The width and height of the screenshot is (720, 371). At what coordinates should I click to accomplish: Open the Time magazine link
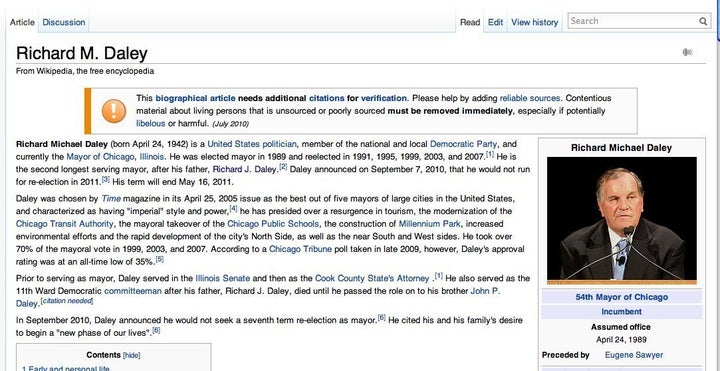(111, 199)
